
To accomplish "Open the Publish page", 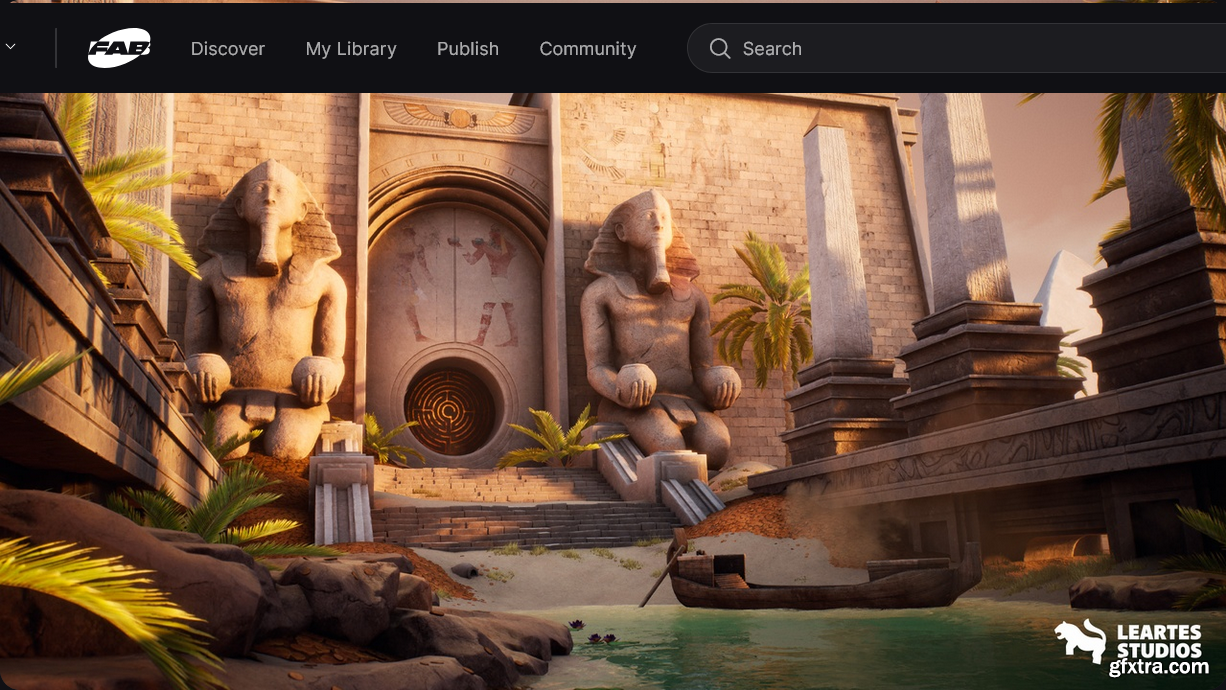I will (467, 48).
